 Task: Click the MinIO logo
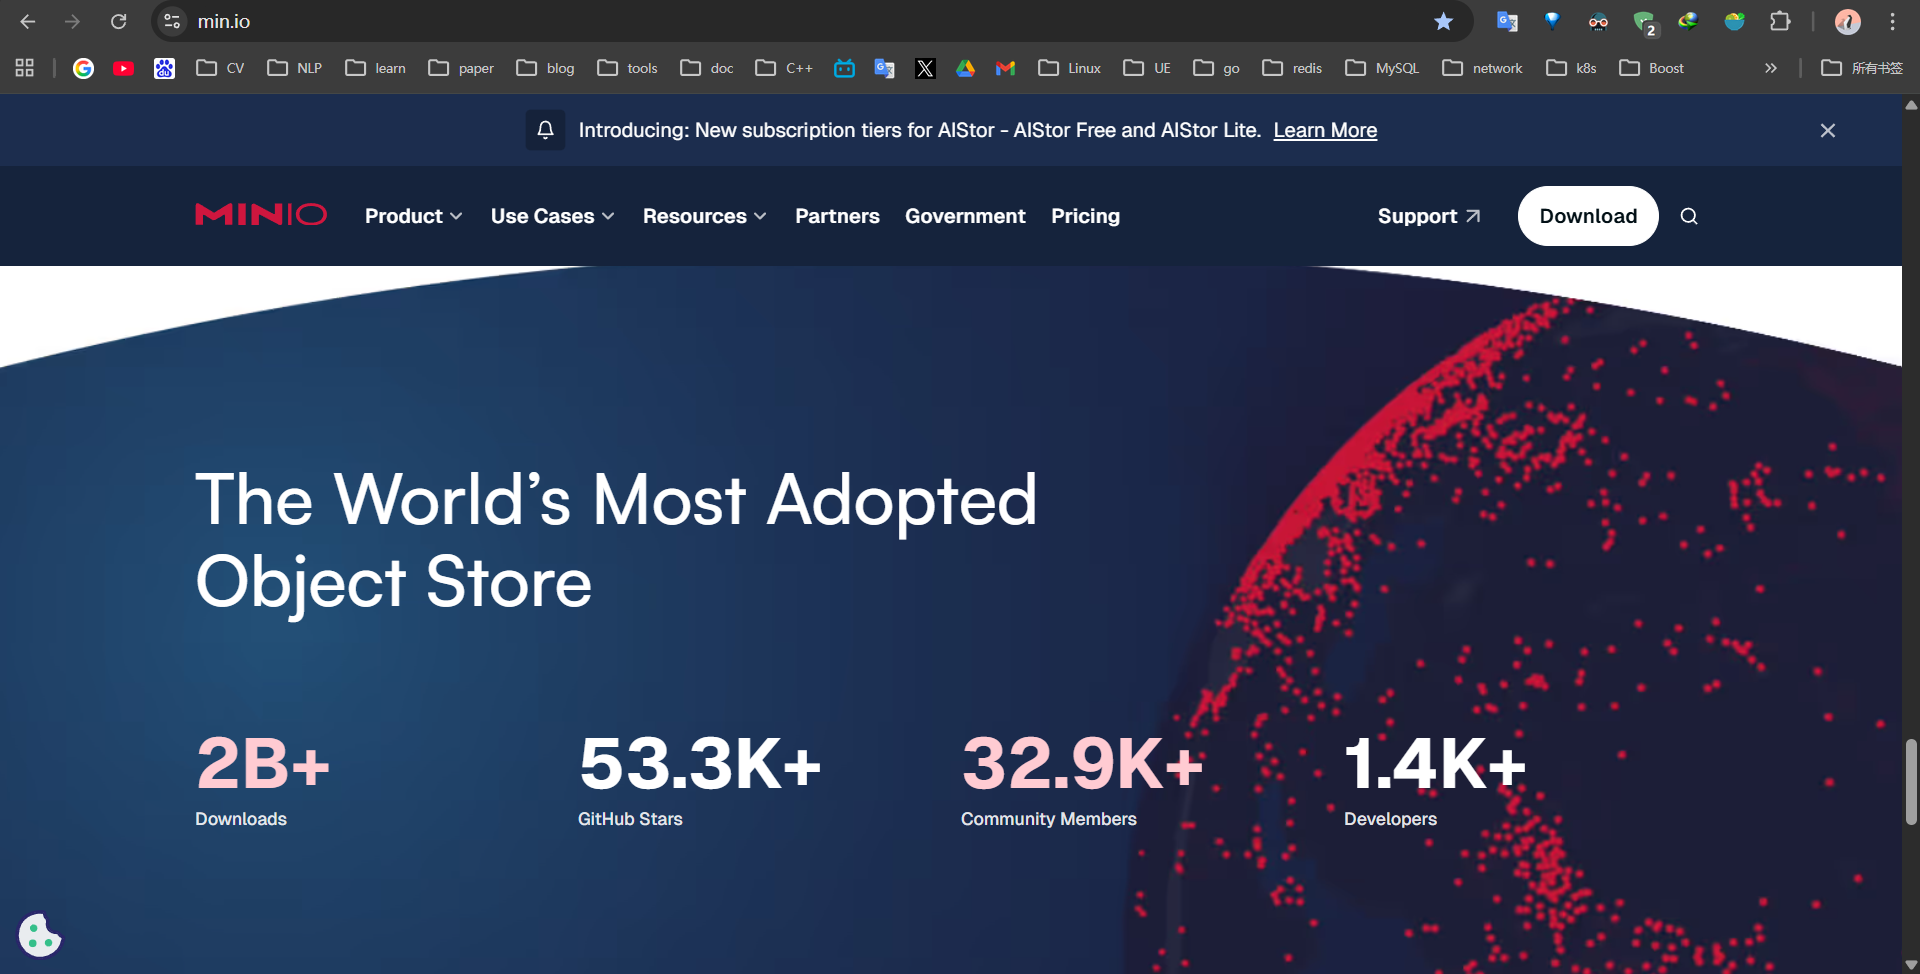(261, 215)
